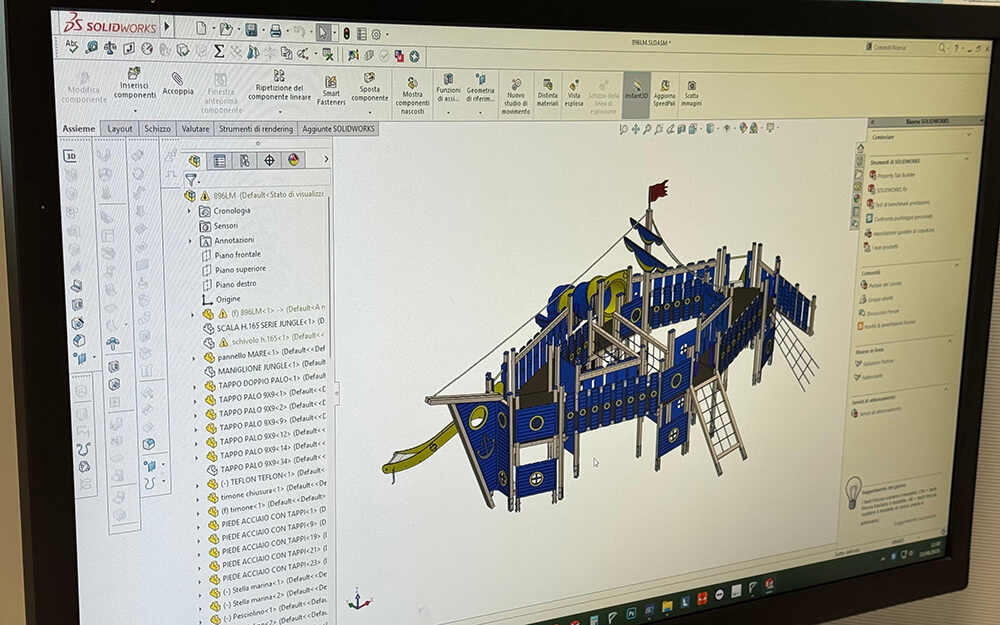Click Nuovo studio di movimento
The image size is (1000, 625).
pyautogui.click(x=516, y=85)
